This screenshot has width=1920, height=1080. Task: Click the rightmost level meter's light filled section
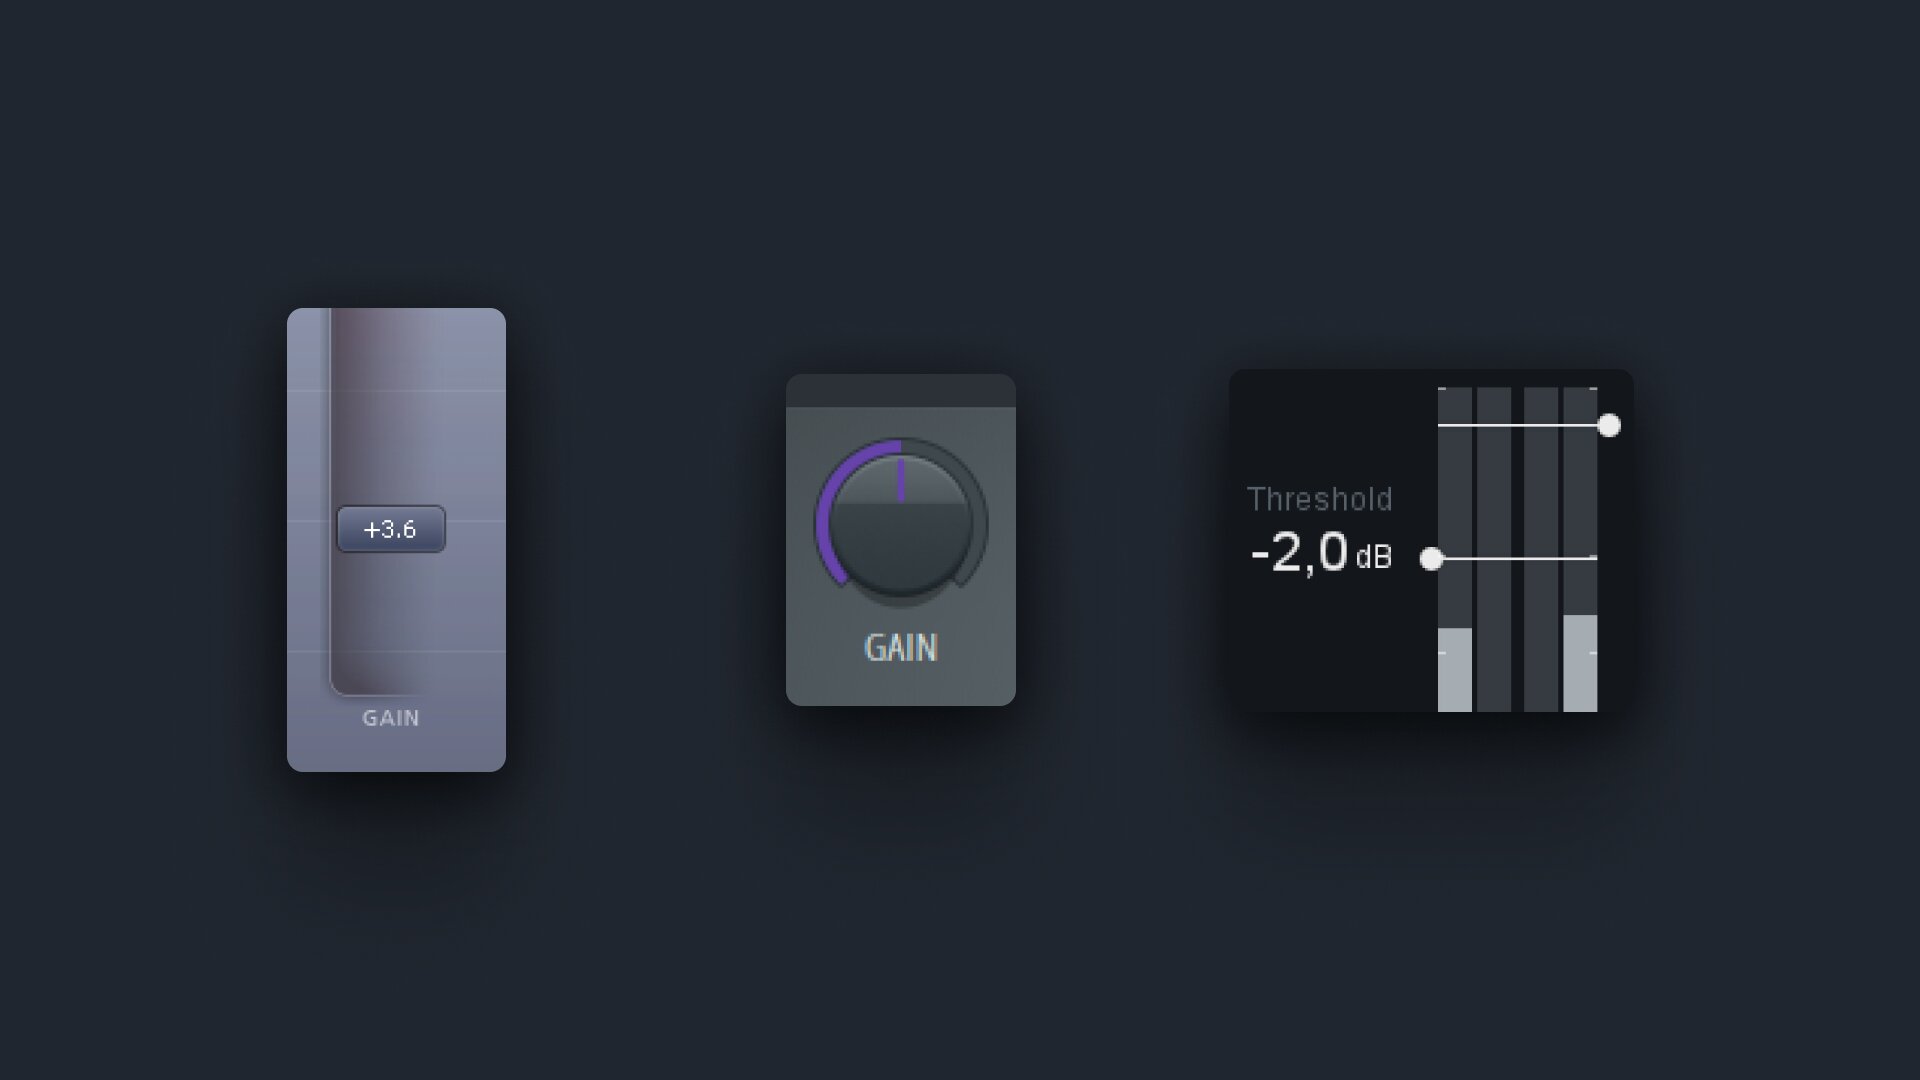pos(1580,663)
